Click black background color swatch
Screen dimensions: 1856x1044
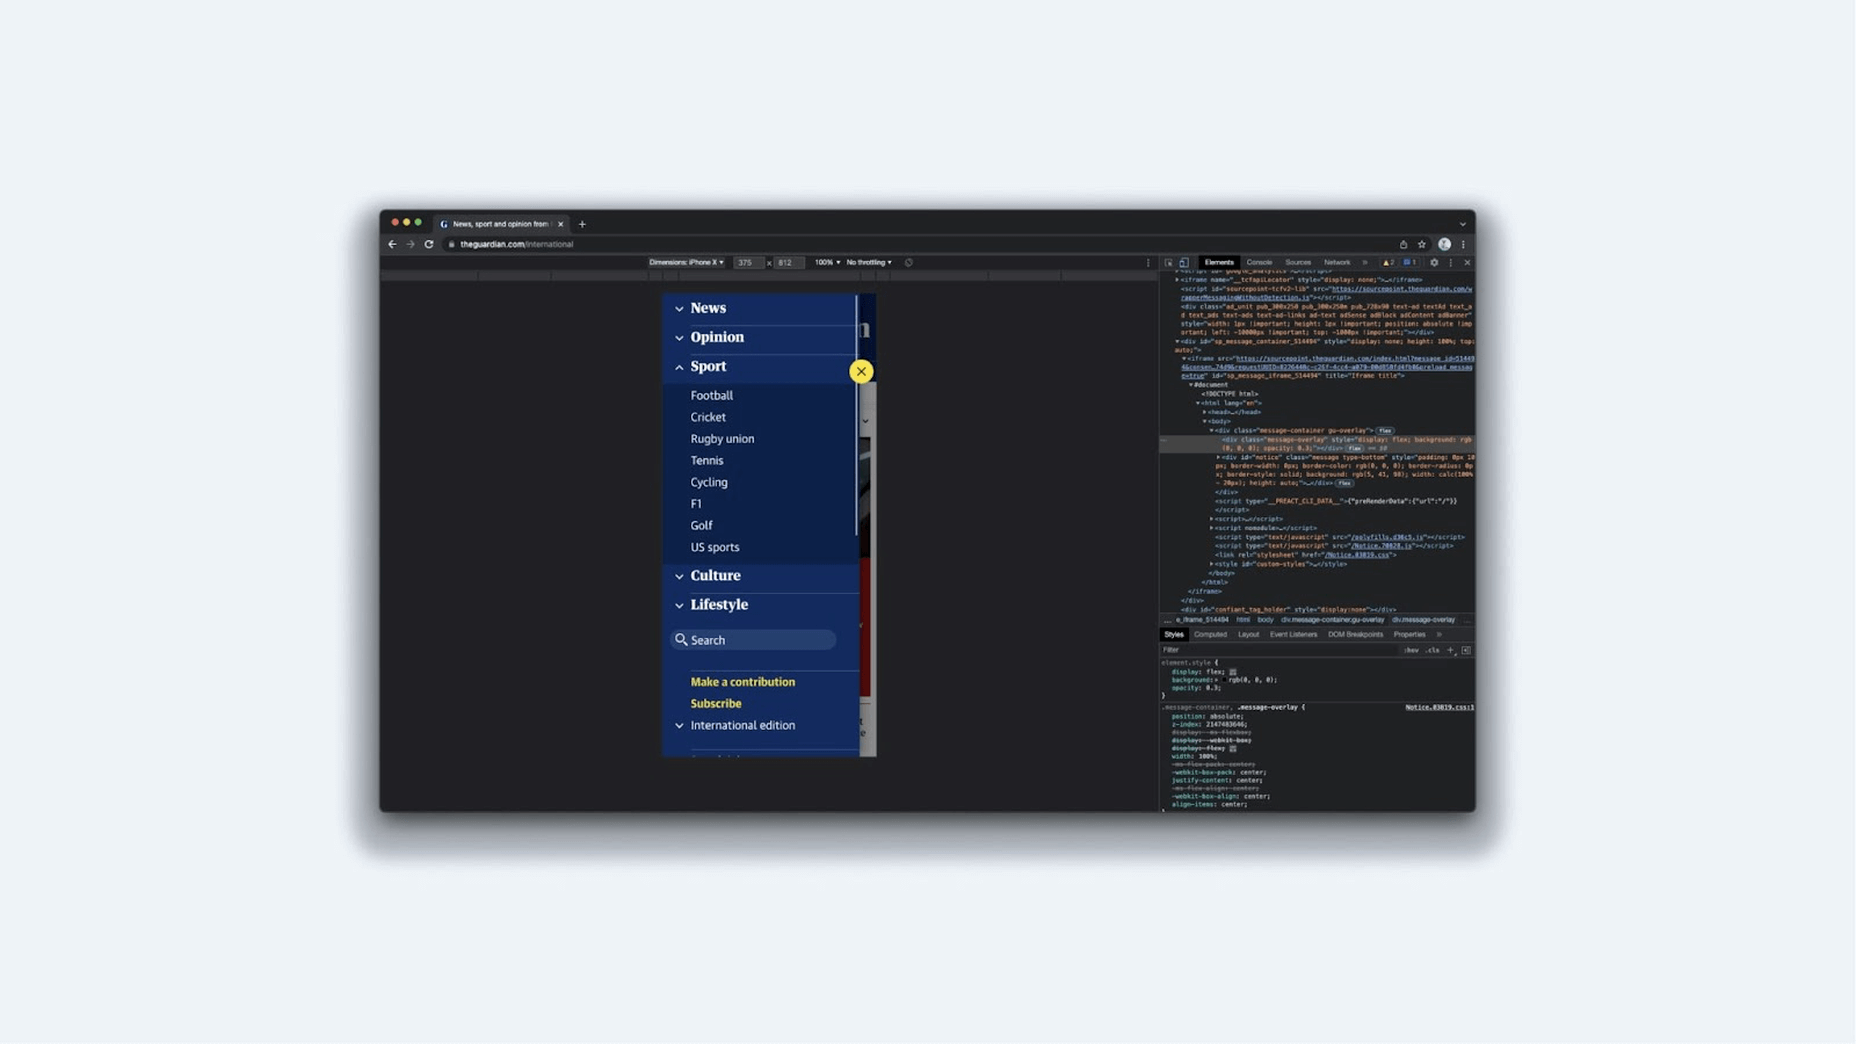[x=1225, y=680]
